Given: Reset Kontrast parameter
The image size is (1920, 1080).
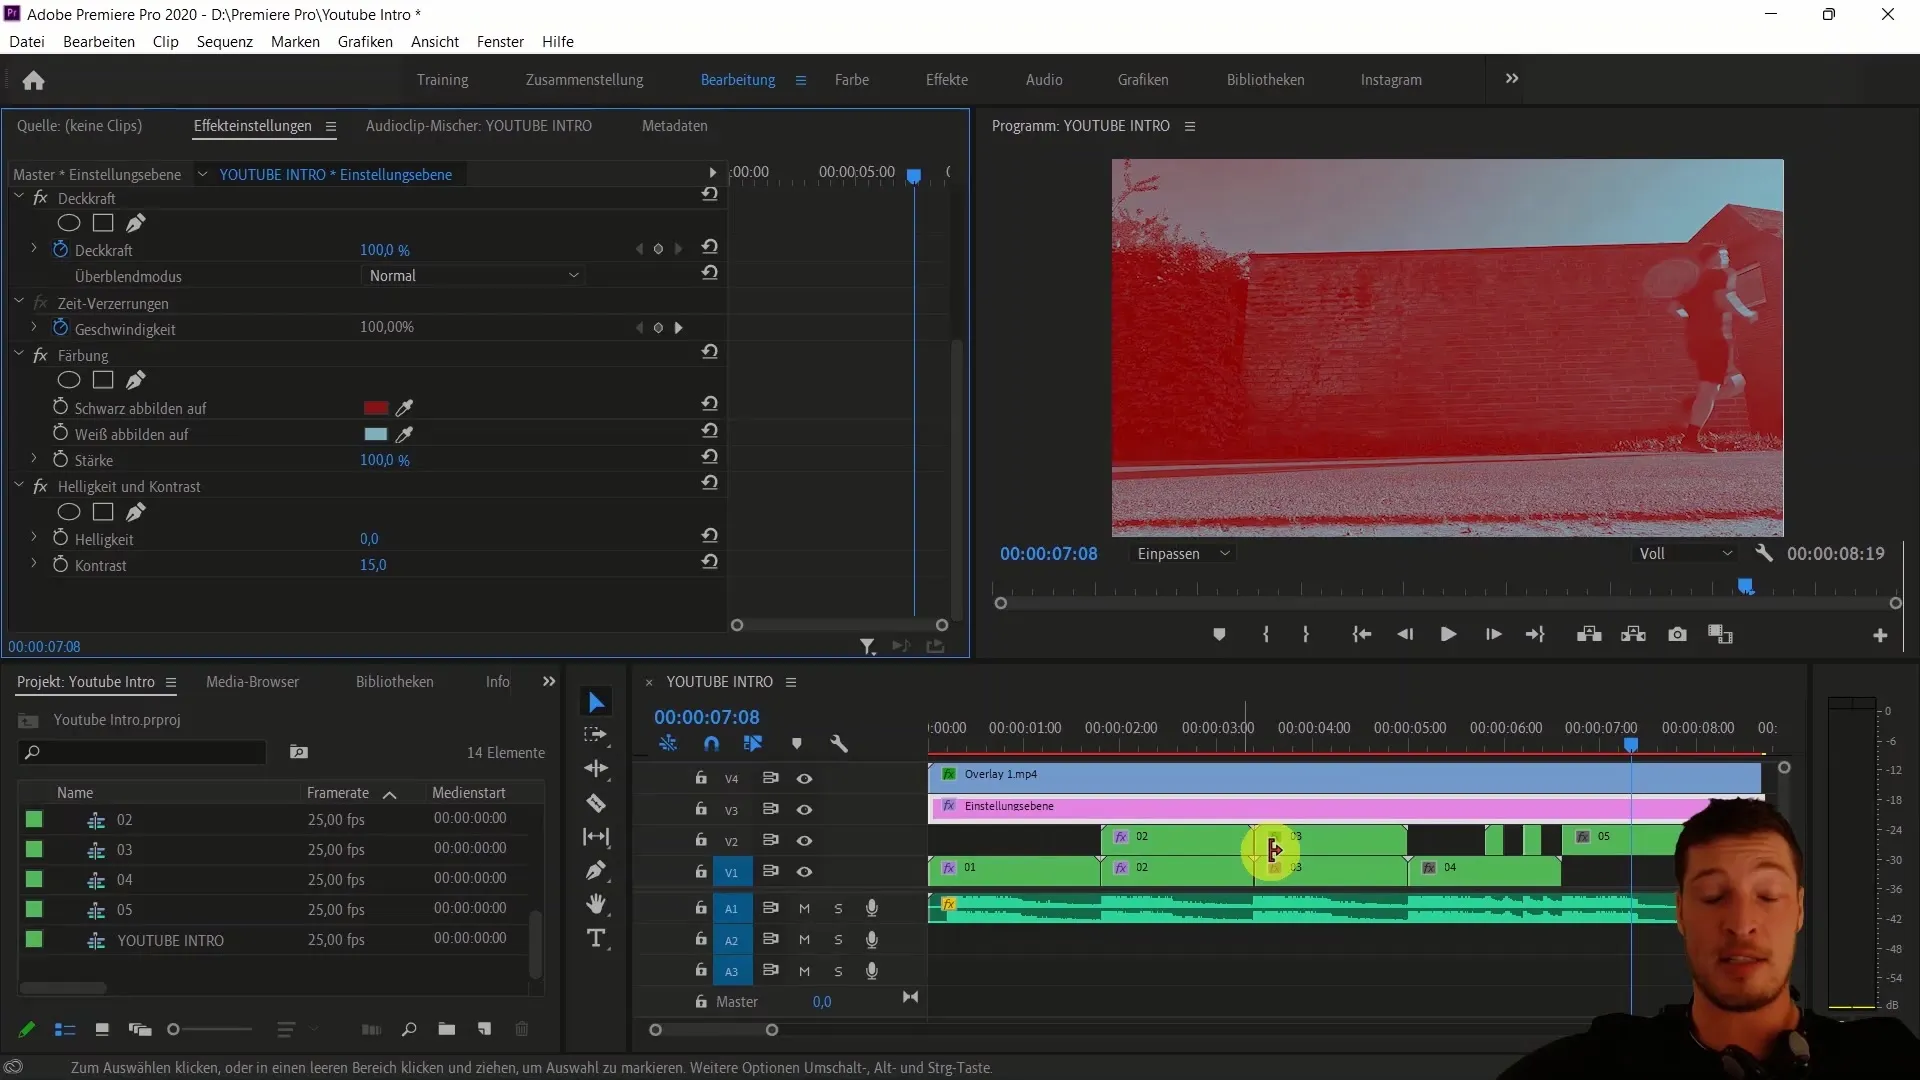Looking at the screenshot, I should [x=709, y=562].
